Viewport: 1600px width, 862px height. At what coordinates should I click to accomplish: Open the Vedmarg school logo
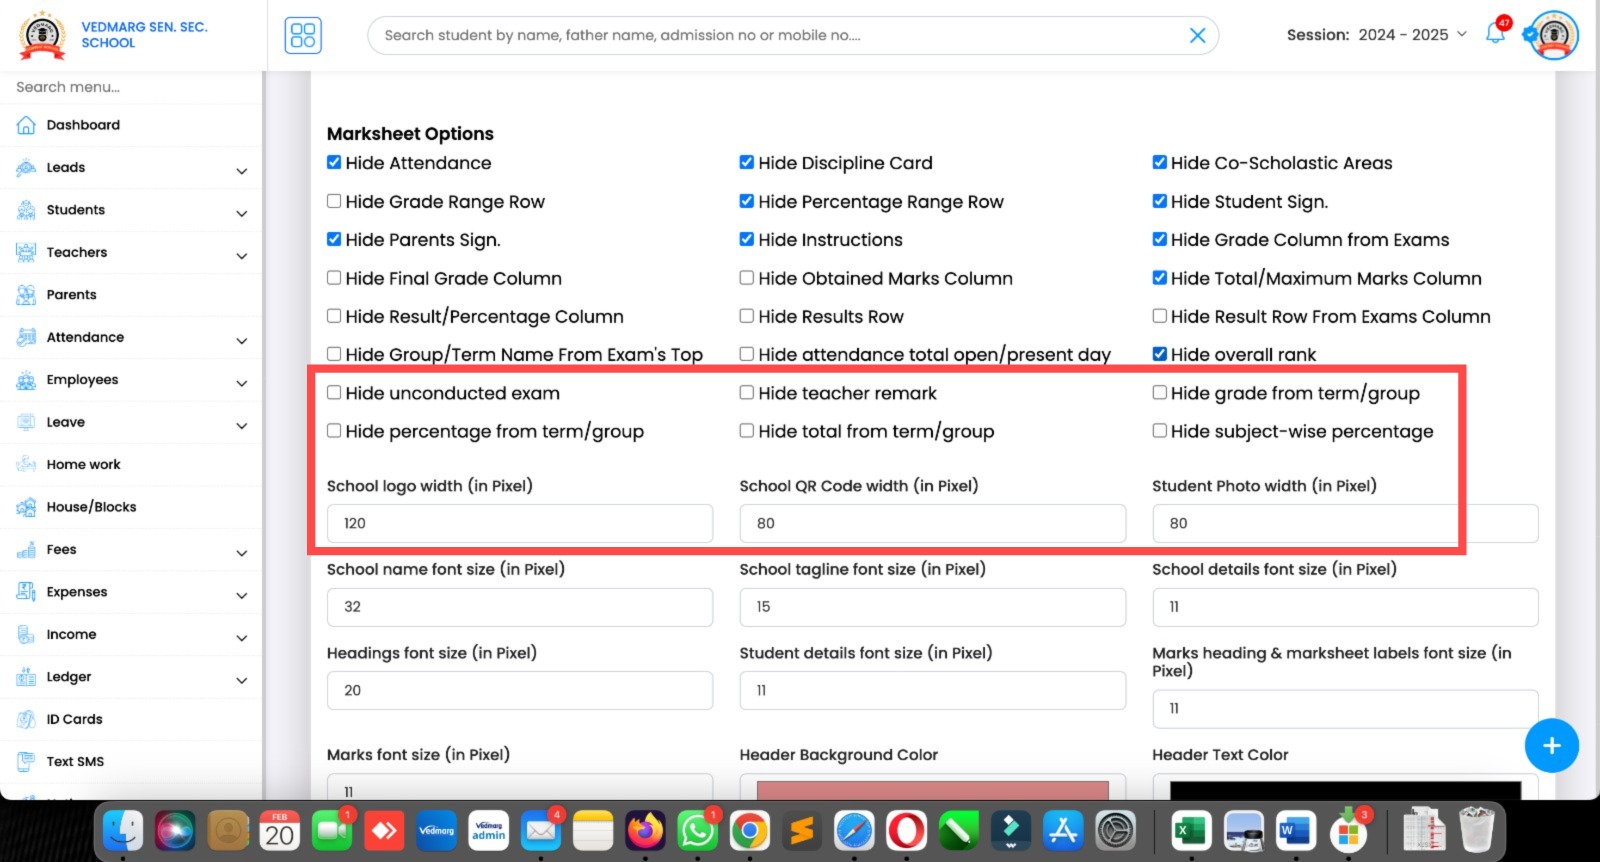click(43, 35)
